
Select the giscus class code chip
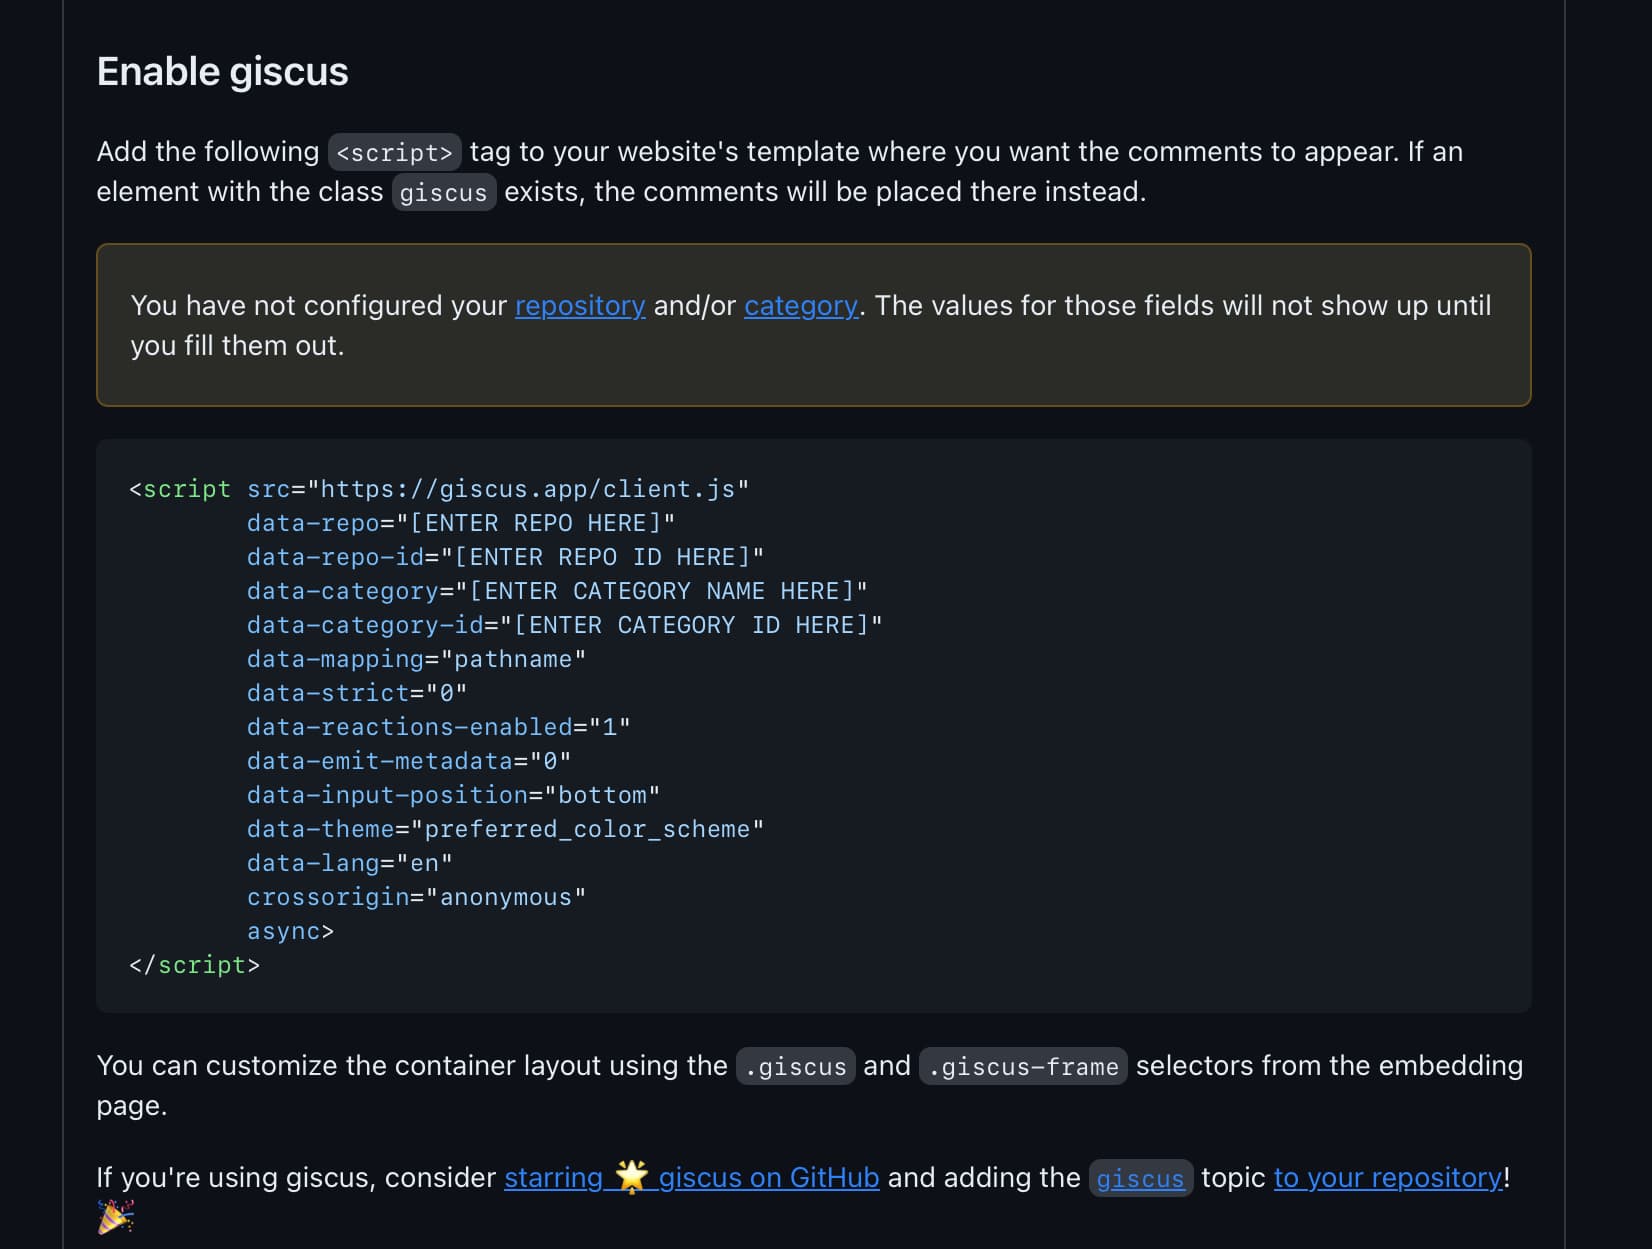coord(444,192)
